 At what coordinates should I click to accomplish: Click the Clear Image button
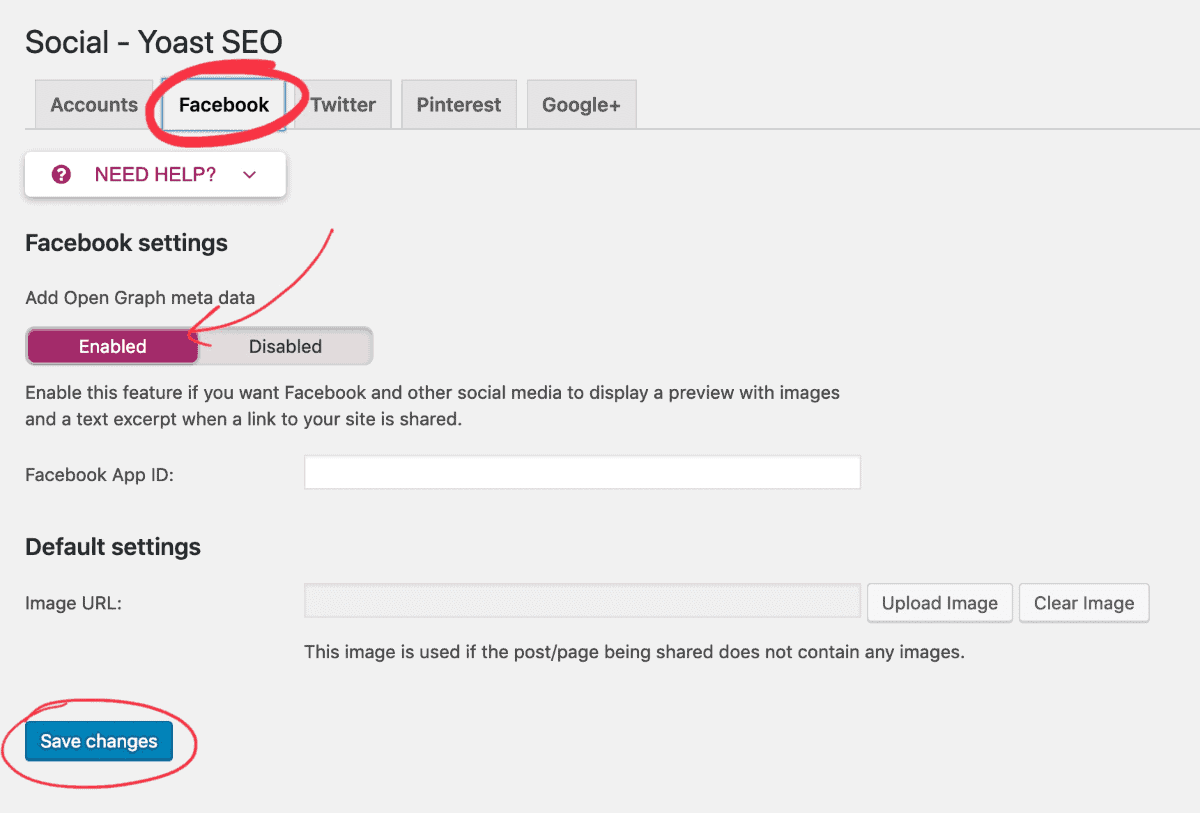click(x=1084, y=603)
